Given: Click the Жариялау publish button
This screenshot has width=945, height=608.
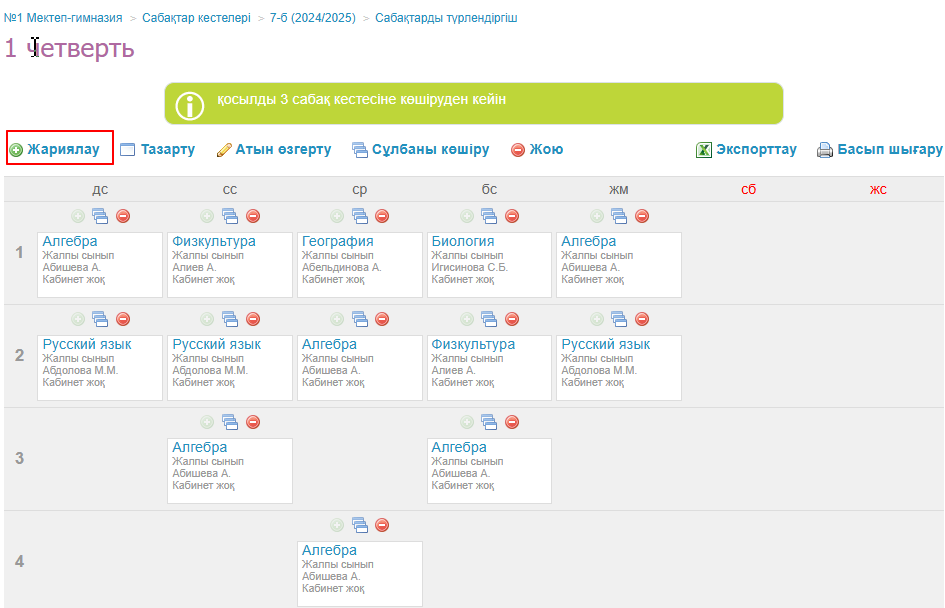Looking at the screenshot, I should pyautogui.click(x=60, y=150).
